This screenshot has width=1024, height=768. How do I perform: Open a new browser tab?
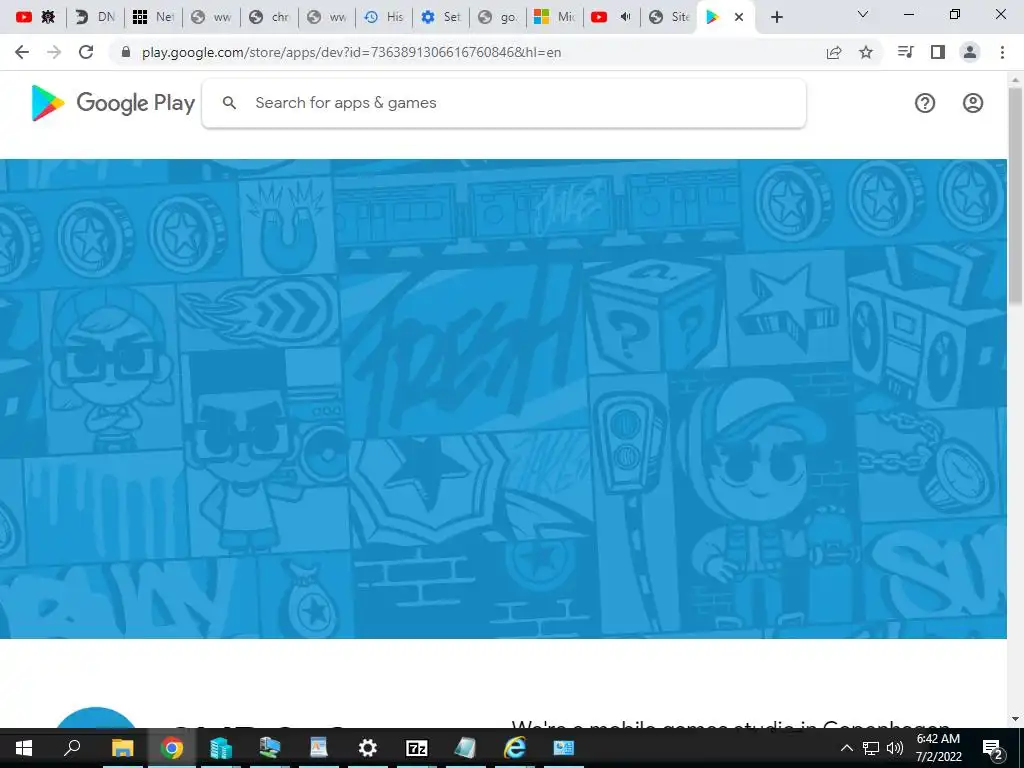pyautogui.click(x=776, y=17)
